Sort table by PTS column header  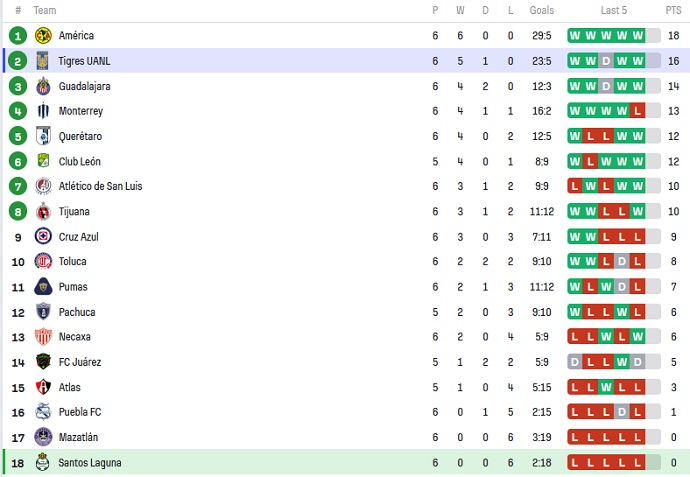pyautogui.click(x=673, y=10)
